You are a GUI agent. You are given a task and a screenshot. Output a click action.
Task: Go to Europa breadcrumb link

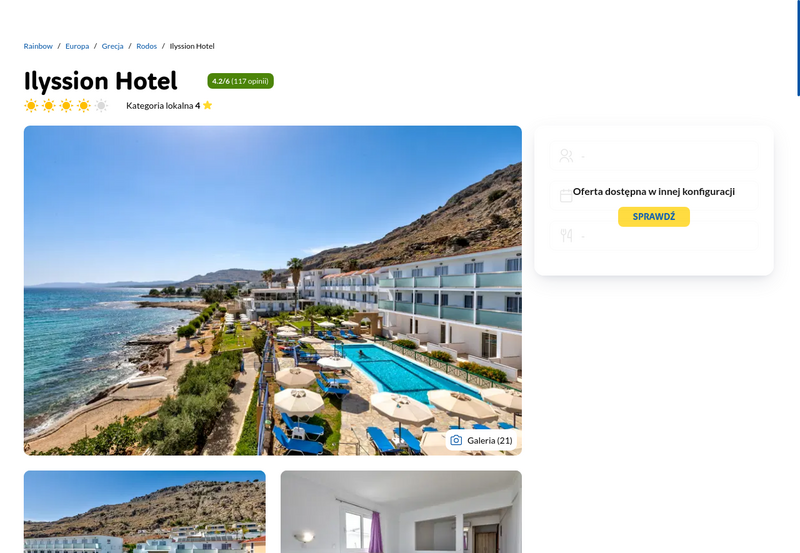[77, 46]
